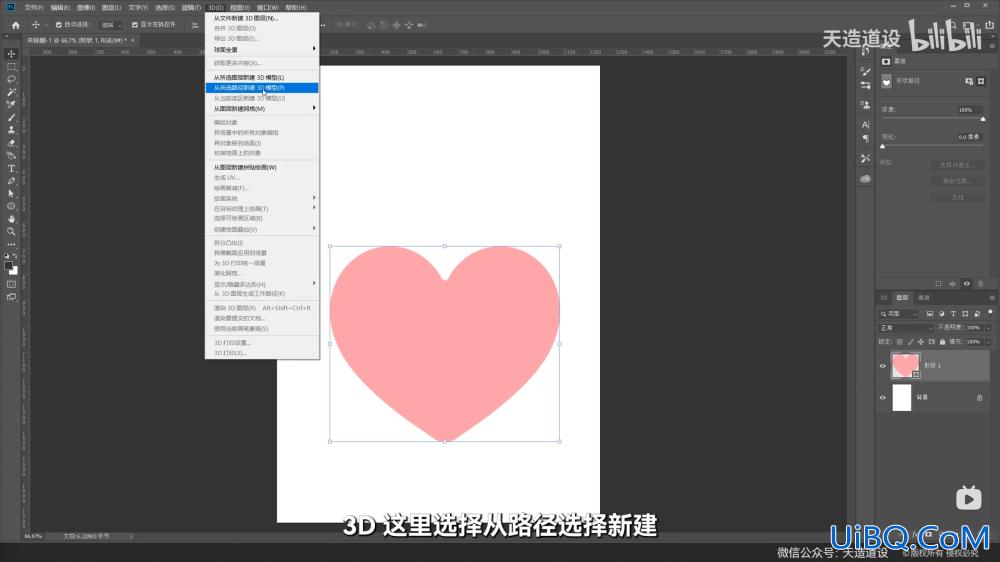
Task: Select the 背景 layer thumbnail
Action: pos(902,397)
